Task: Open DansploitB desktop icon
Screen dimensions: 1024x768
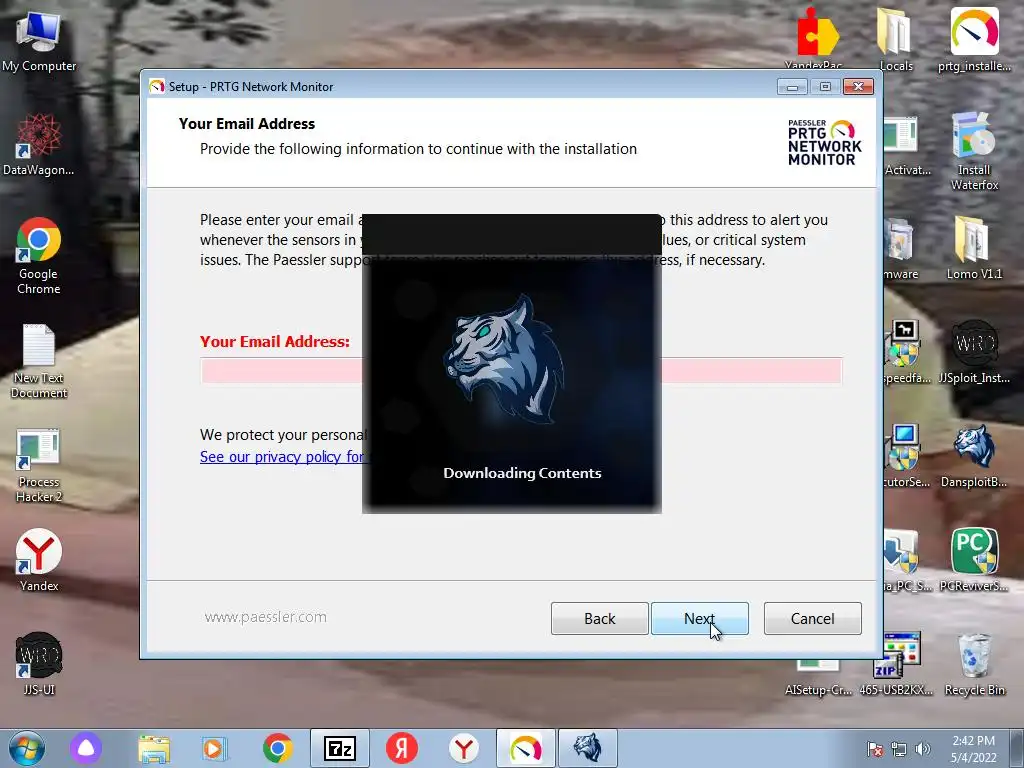Action: (974, 456)
